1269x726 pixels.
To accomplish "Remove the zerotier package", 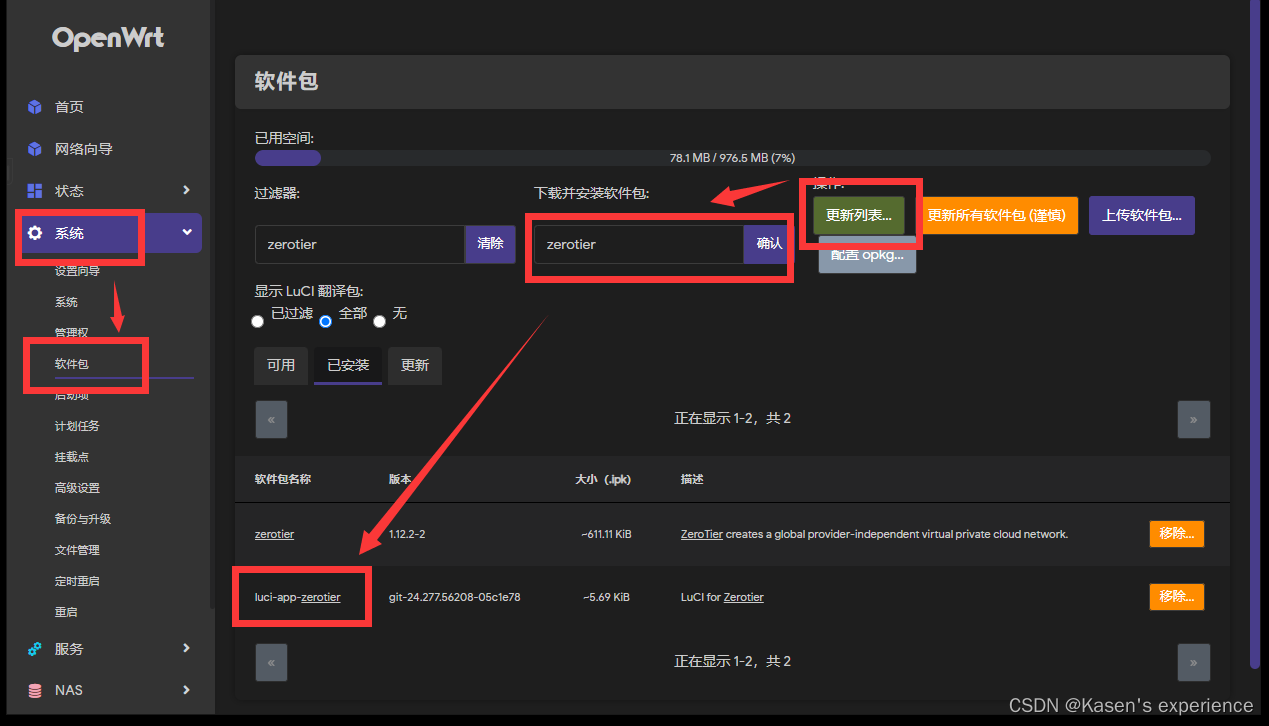I will (x=1176, y=534).
